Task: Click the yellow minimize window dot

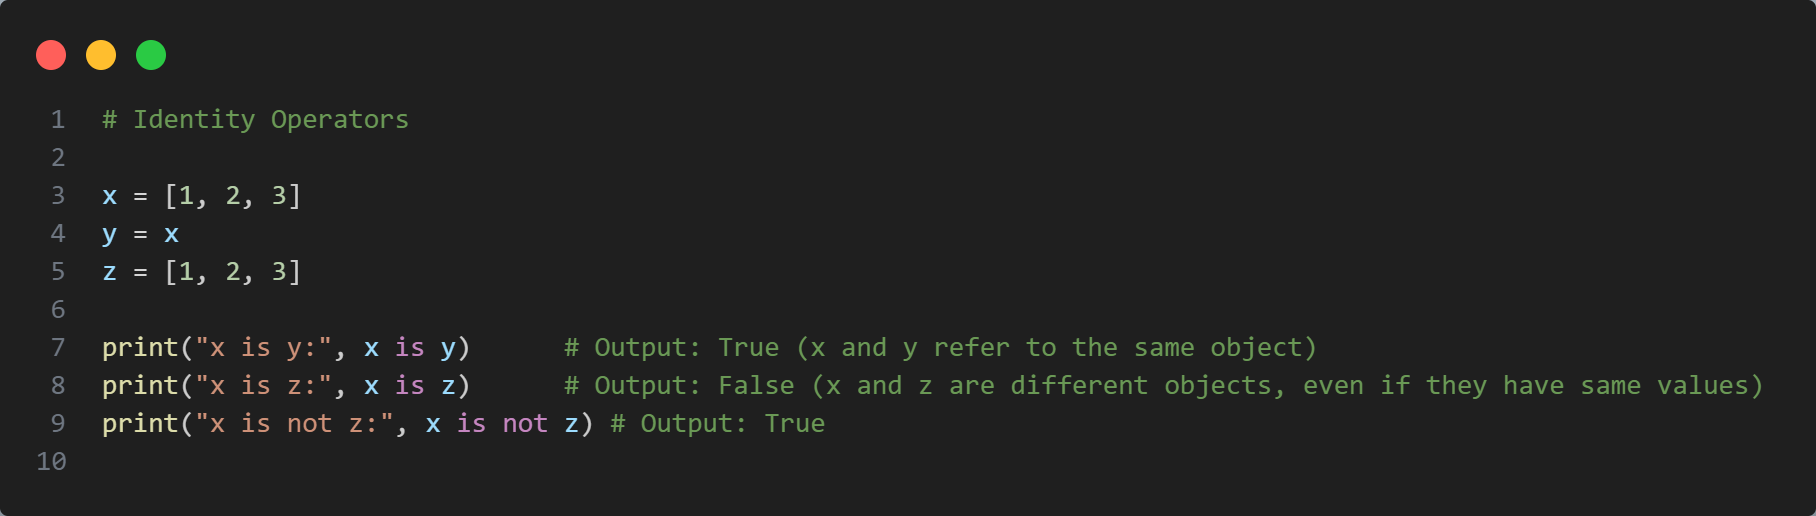Action: [101, 55]
